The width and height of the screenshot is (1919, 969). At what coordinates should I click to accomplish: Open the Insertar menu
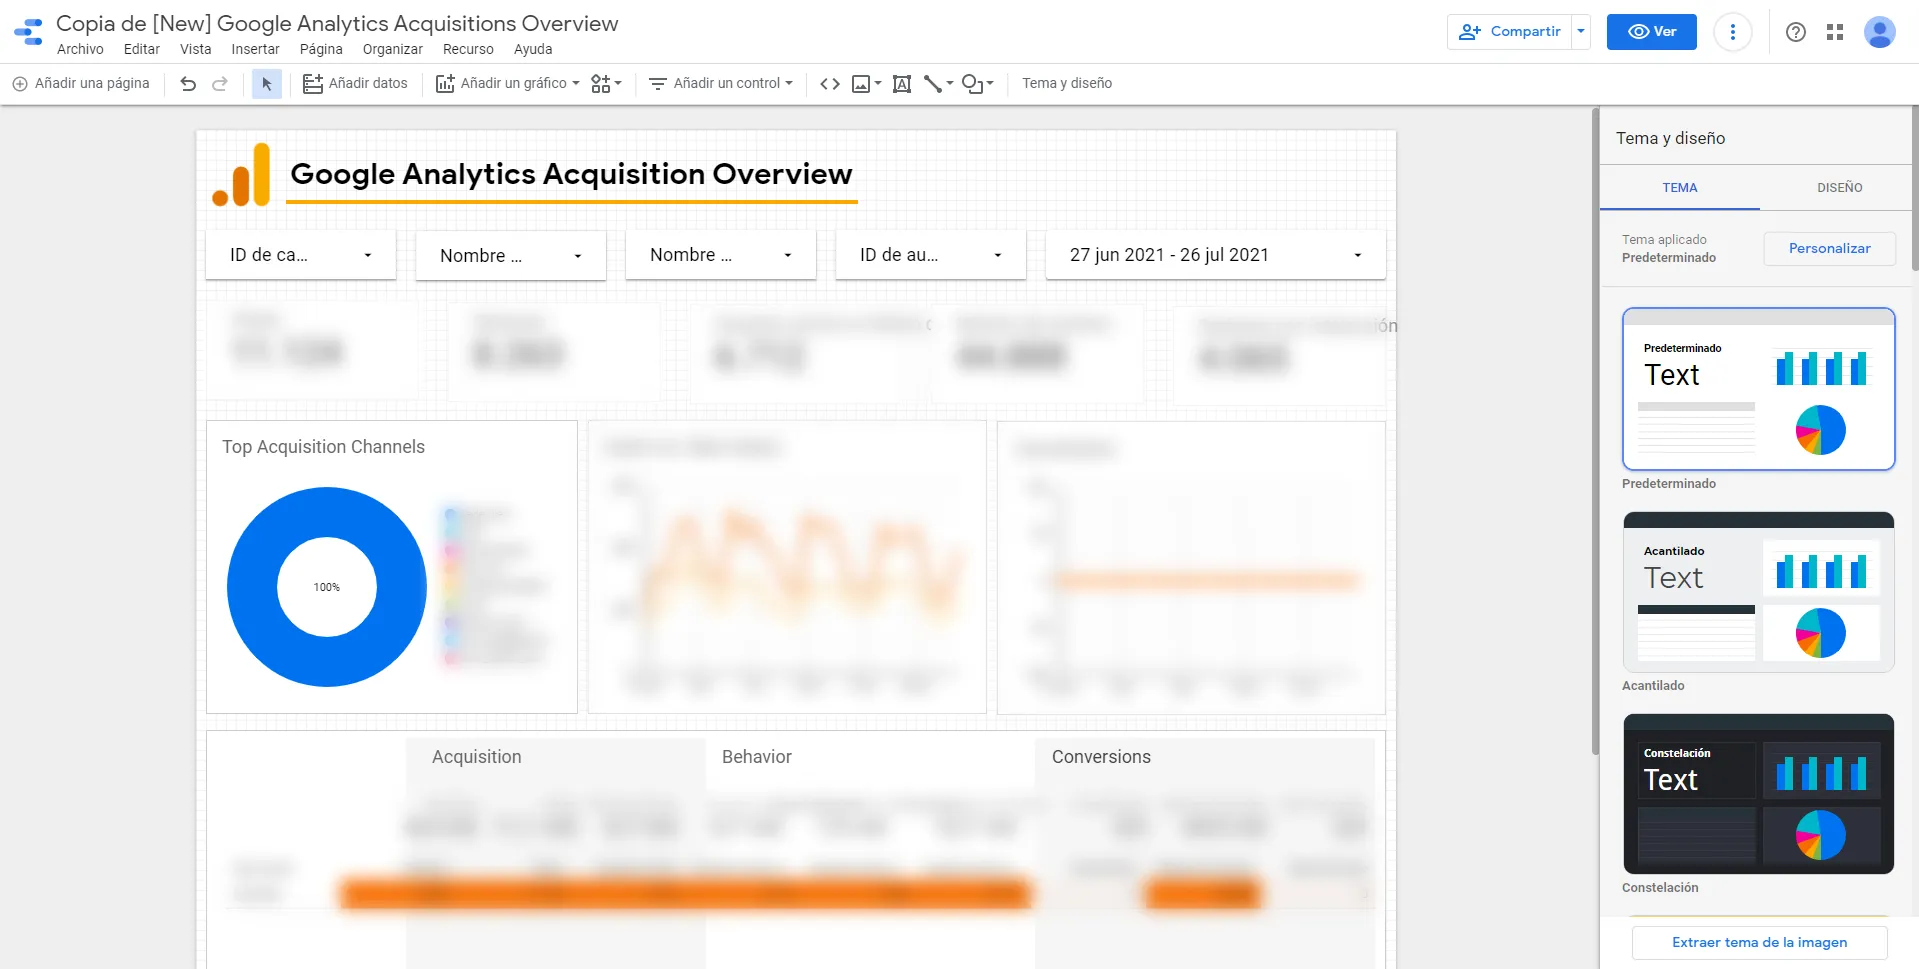pos(255,49)
